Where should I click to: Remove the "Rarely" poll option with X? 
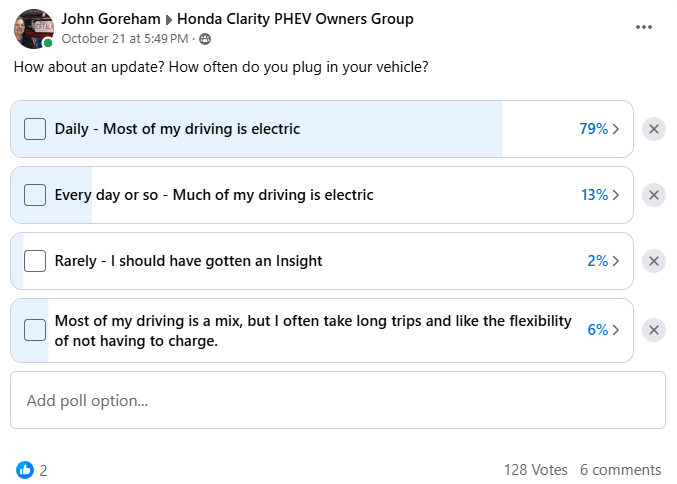tap(653, 261)
